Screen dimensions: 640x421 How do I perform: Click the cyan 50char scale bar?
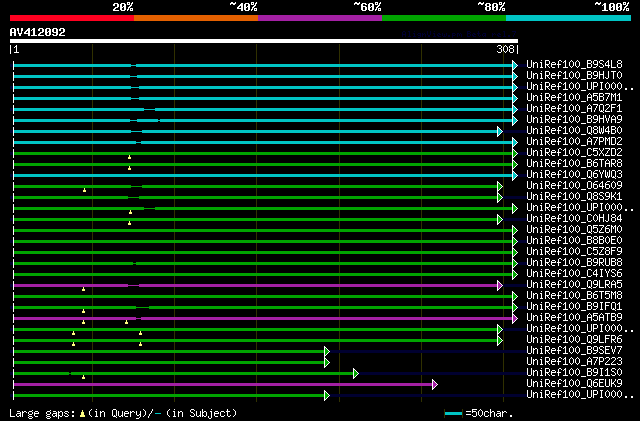453,414
